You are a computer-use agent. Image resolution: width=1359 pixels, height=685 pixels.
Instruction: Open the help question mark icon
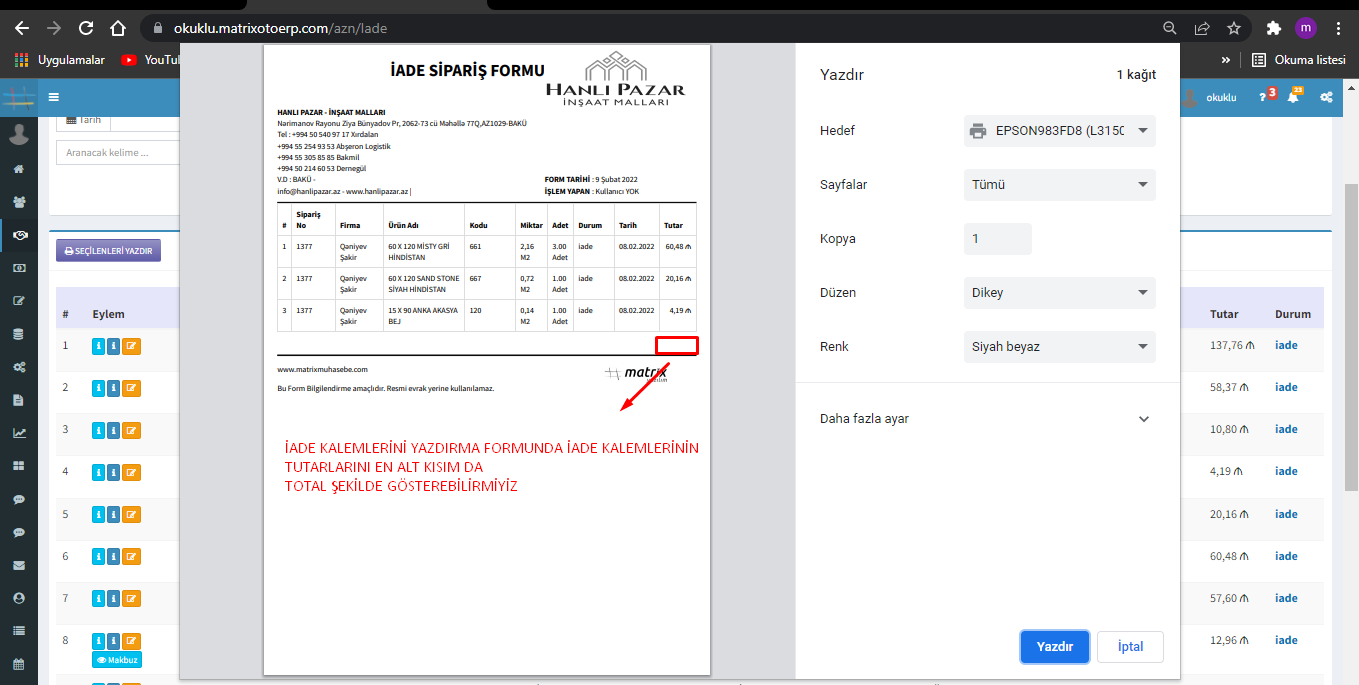[1264, 98]
